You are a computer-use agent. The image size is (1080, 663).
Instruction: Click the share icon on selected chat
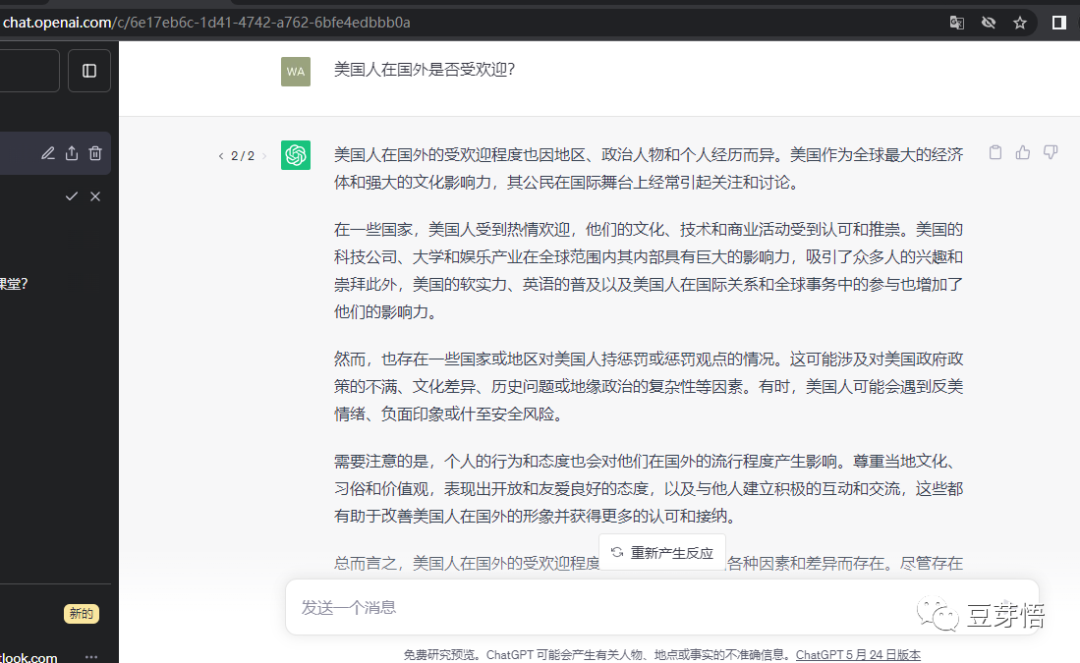(72, 153)
